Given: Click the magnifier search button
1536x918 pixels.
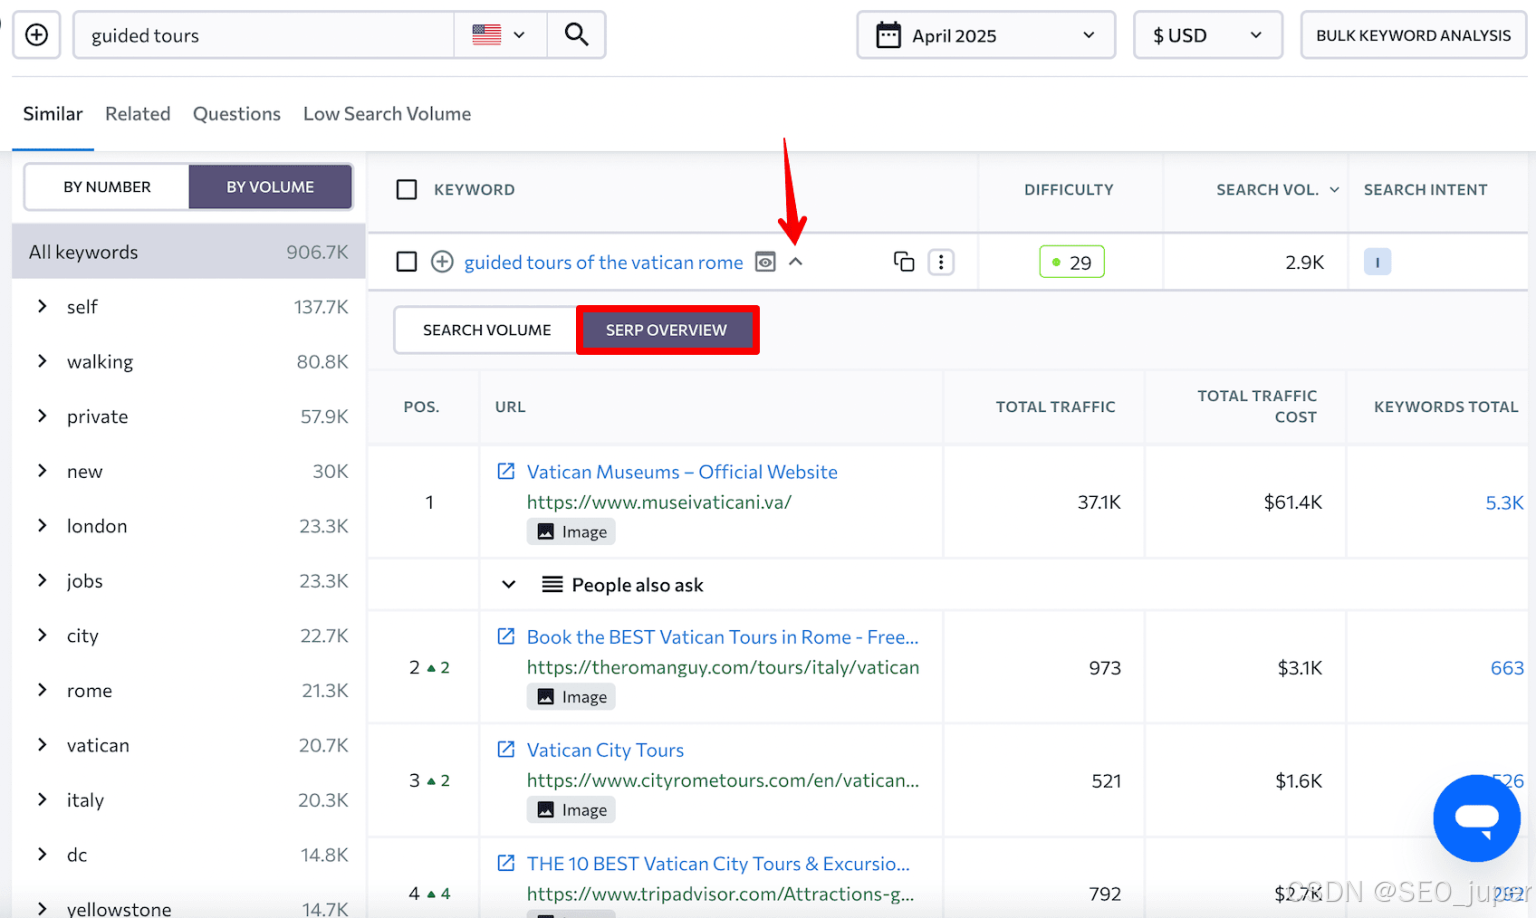Looking at the screenshot, I should pyautogui.click(x=576, y=35).
